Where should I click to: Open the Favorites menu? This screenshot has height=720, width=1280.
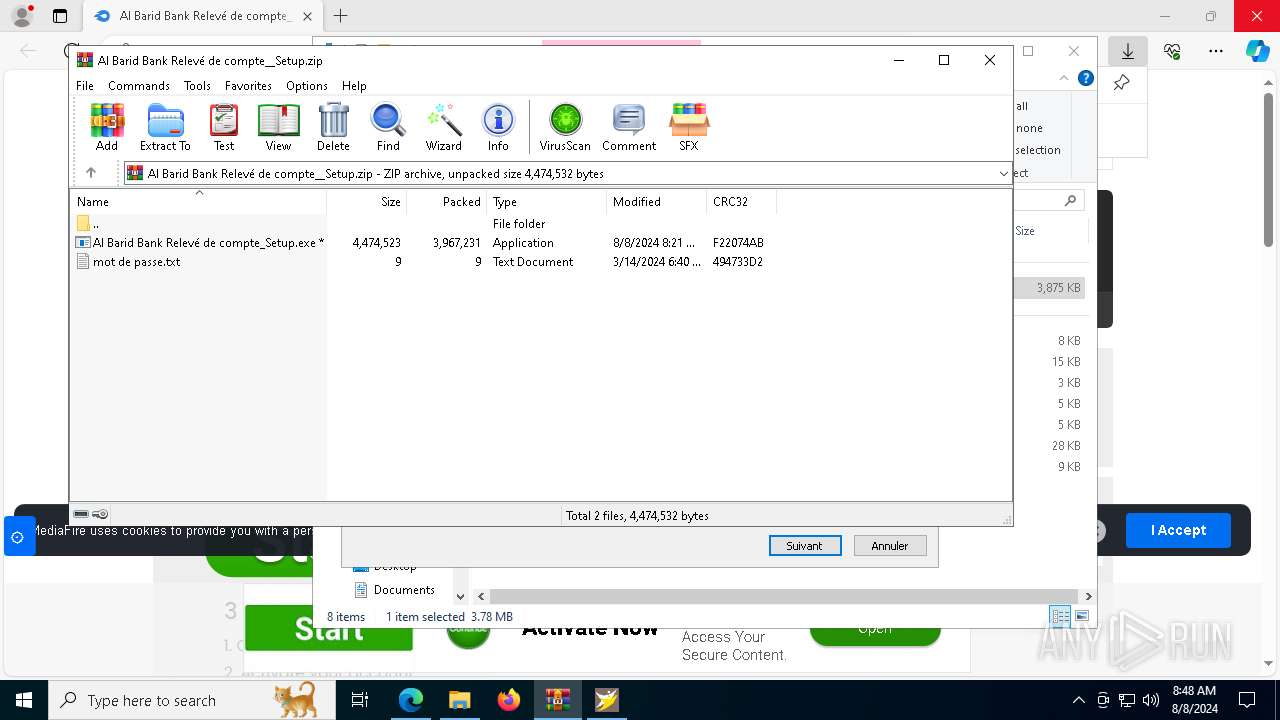click(x=248, y=86)
